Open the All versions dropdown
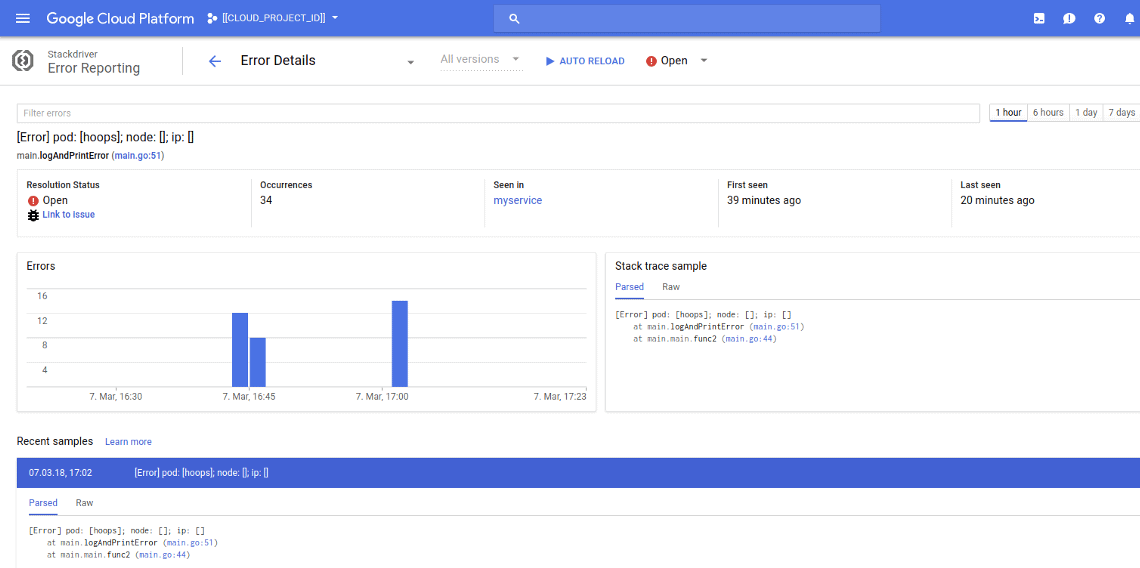 pos(481,60)
